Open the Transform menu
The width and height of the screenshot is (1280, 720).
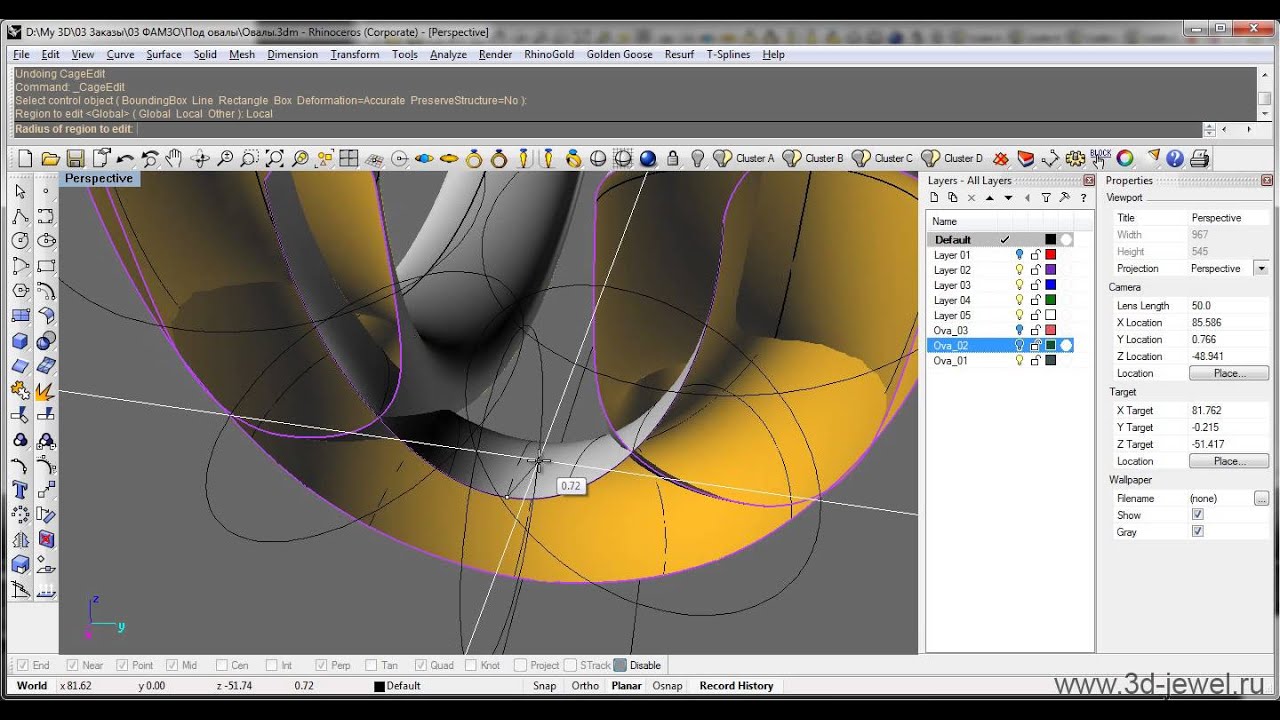[355, 54]
